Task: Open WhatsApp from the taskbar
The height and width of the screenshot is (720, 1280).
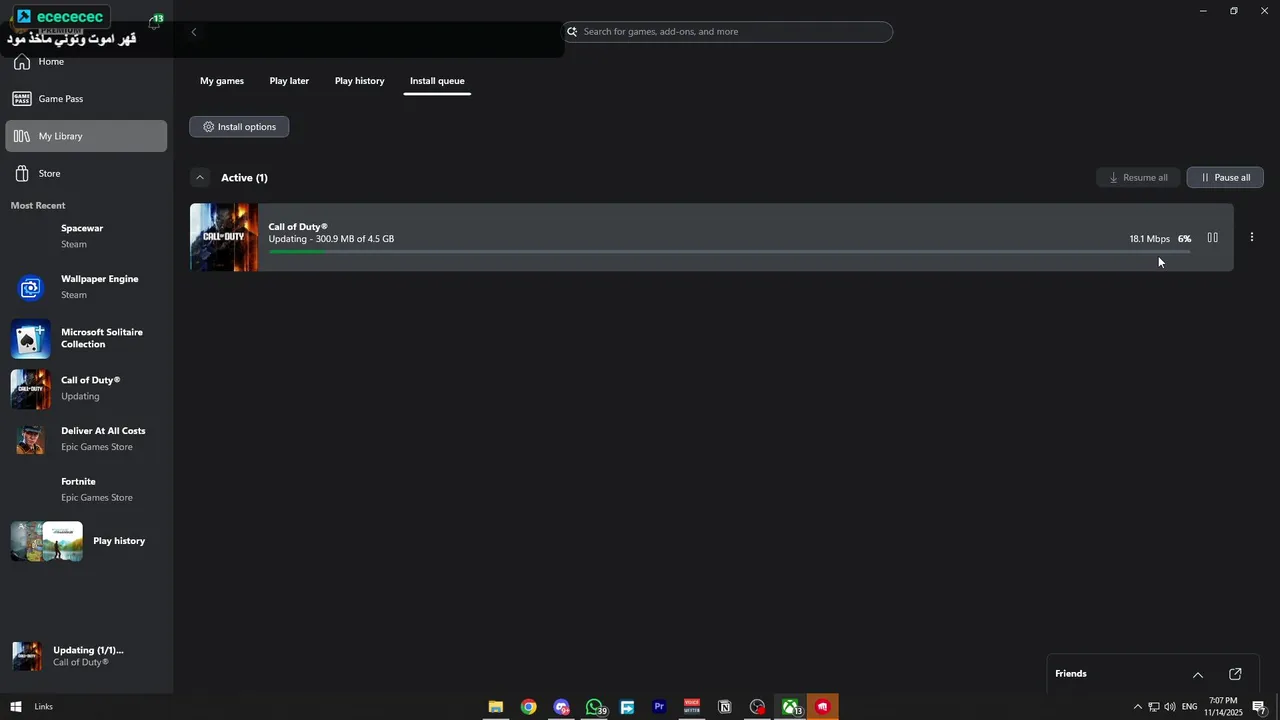Action: 594,707
